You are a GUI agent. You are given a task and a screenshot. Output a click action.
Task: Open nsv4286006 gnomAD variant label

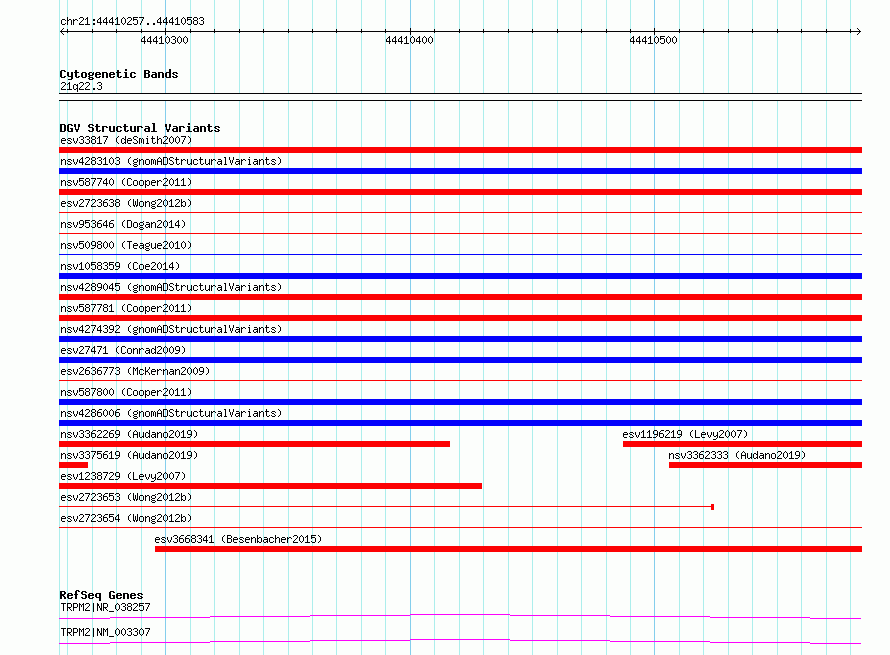point(171,413)
